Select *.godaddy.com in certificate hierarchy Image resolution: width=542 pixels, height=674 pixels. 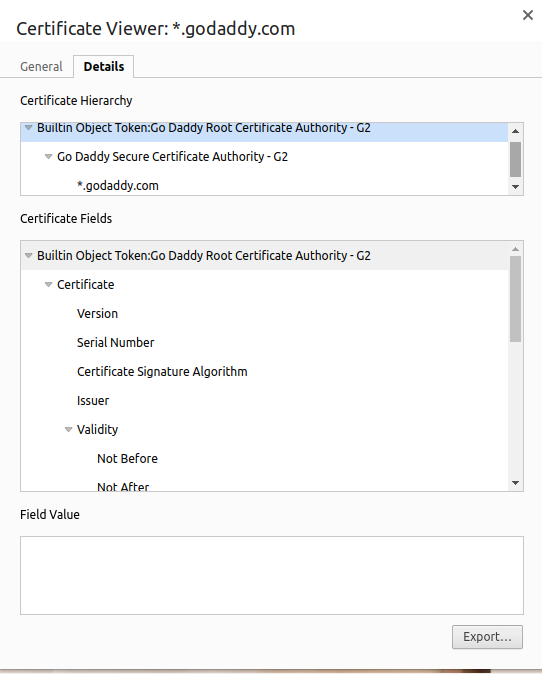point(118,186)
